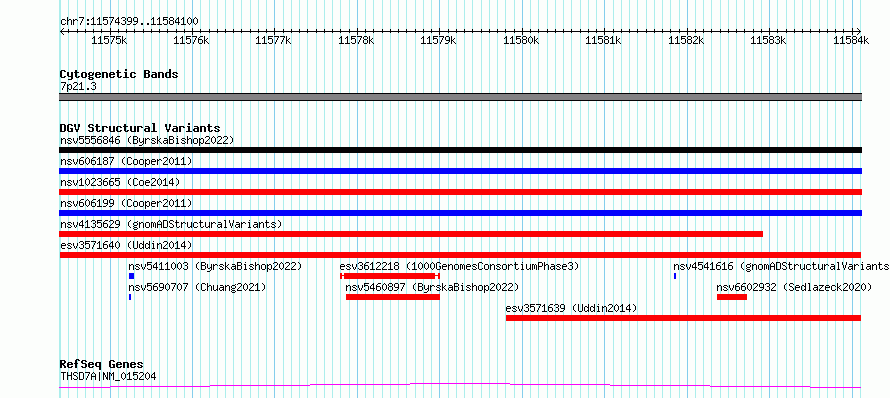Image resolution: width=890 pixels, height=398 pixels.
Task: Open the nsv606187 (Cooper2011) label
Action: 126,161
